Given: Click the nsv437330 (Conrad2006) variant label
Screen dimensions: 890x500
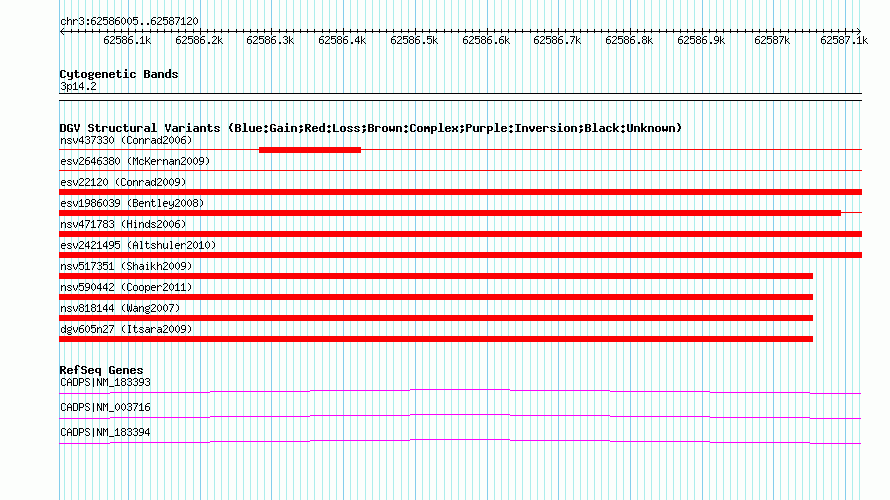Looking at the screenshot, I should (126, 140).
